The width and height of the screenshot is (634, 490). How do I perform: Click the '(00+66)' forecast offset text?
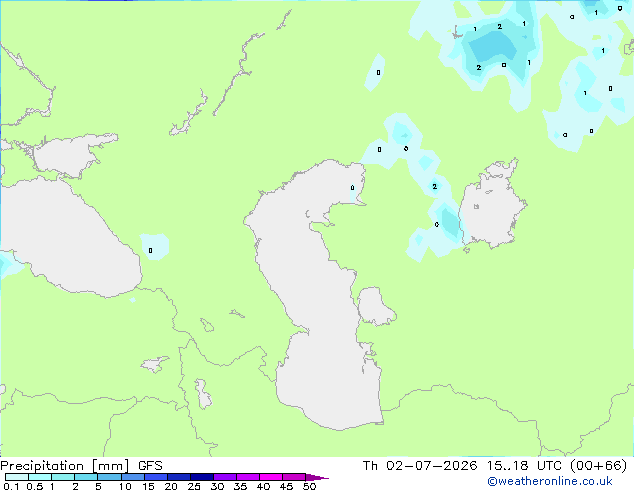tap(598, 466)
